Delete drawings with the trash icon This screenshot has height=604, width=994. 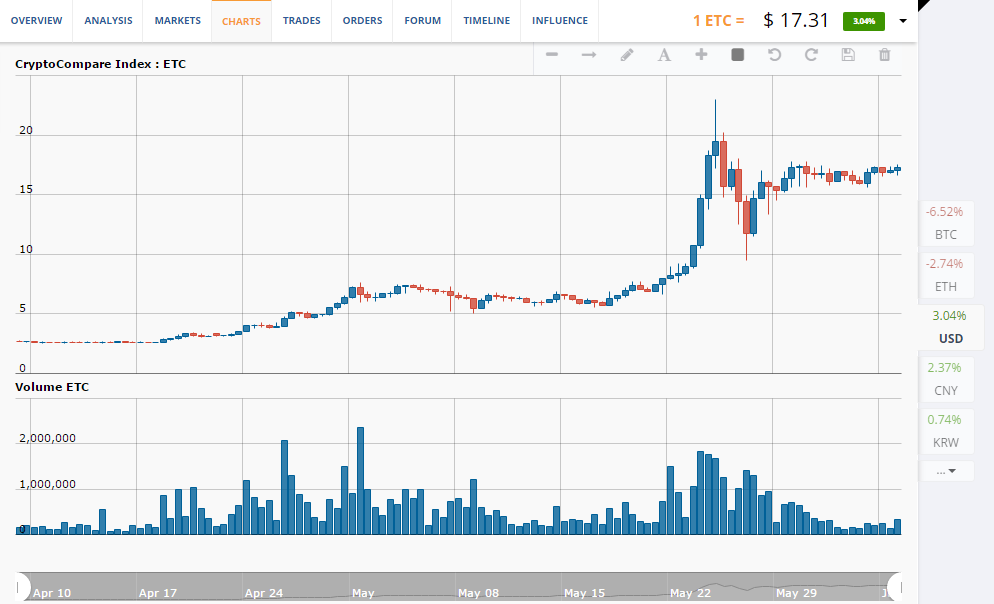(x=884, y=55)
